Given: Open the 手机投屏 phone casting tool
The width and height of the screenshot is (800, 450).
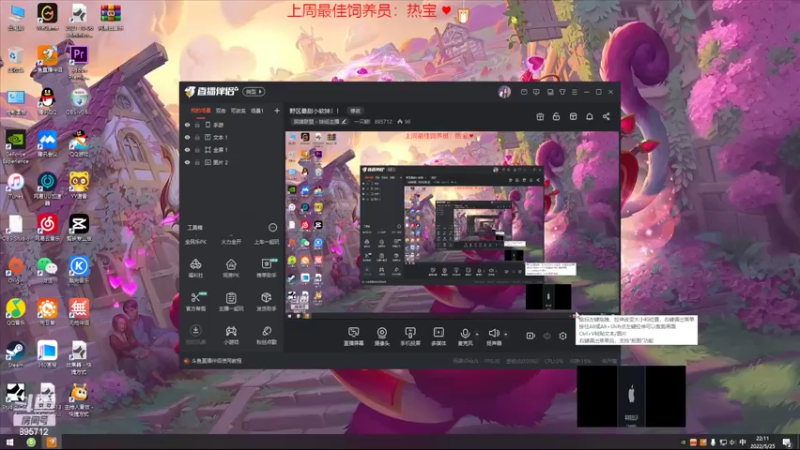Looking at the screenshot, I should tap(410, 337).
